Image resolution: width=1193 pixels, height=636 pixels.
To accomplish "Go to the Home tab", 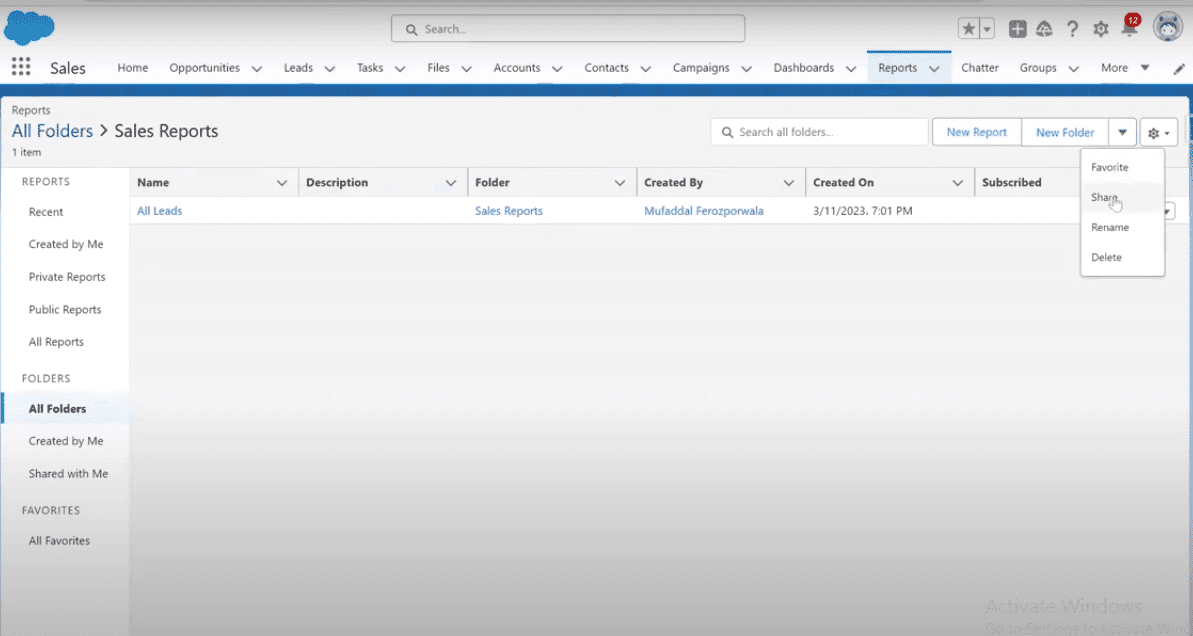I will 132,68.
